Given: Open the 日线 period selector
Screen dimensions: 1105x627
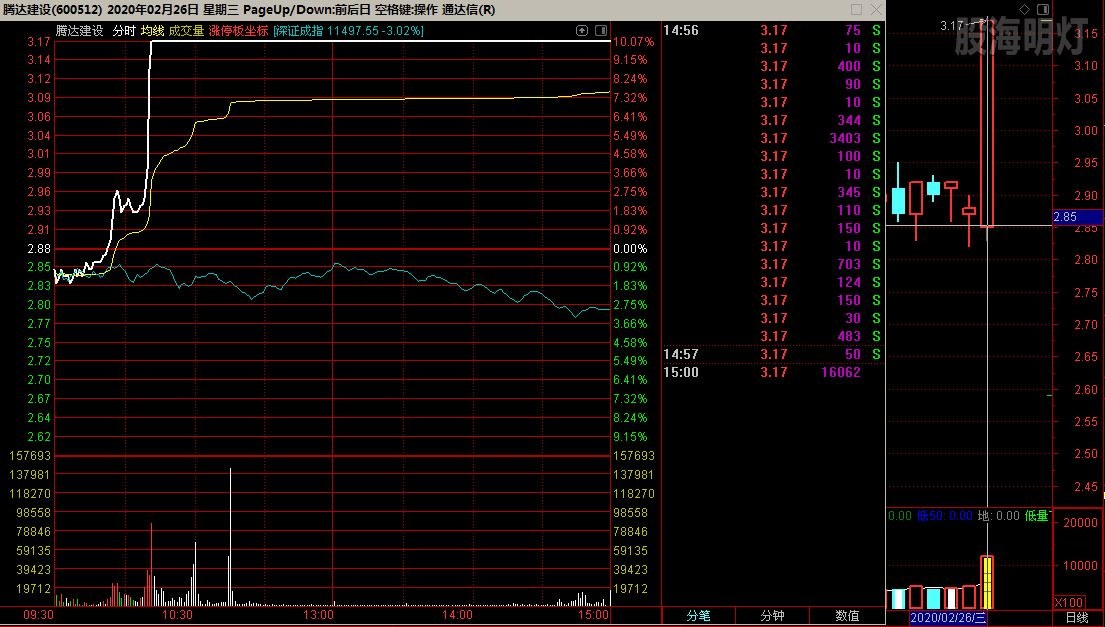Looking at the screenshot, I should [x=1076, y=618].
